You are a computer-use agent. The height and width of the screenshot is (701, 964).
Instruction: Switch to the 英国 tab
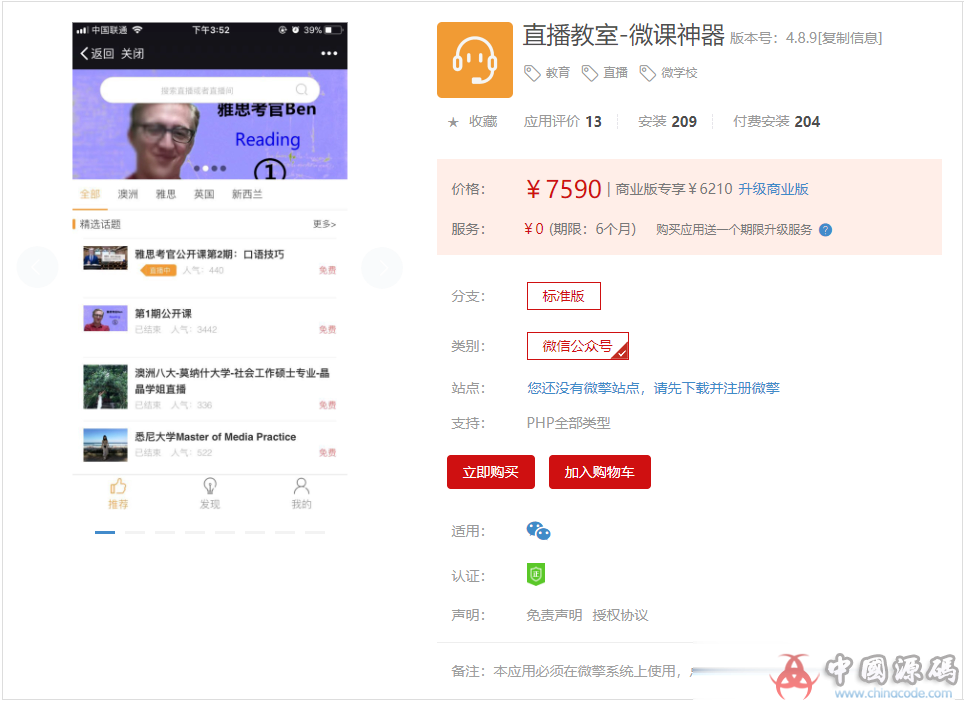204,194
